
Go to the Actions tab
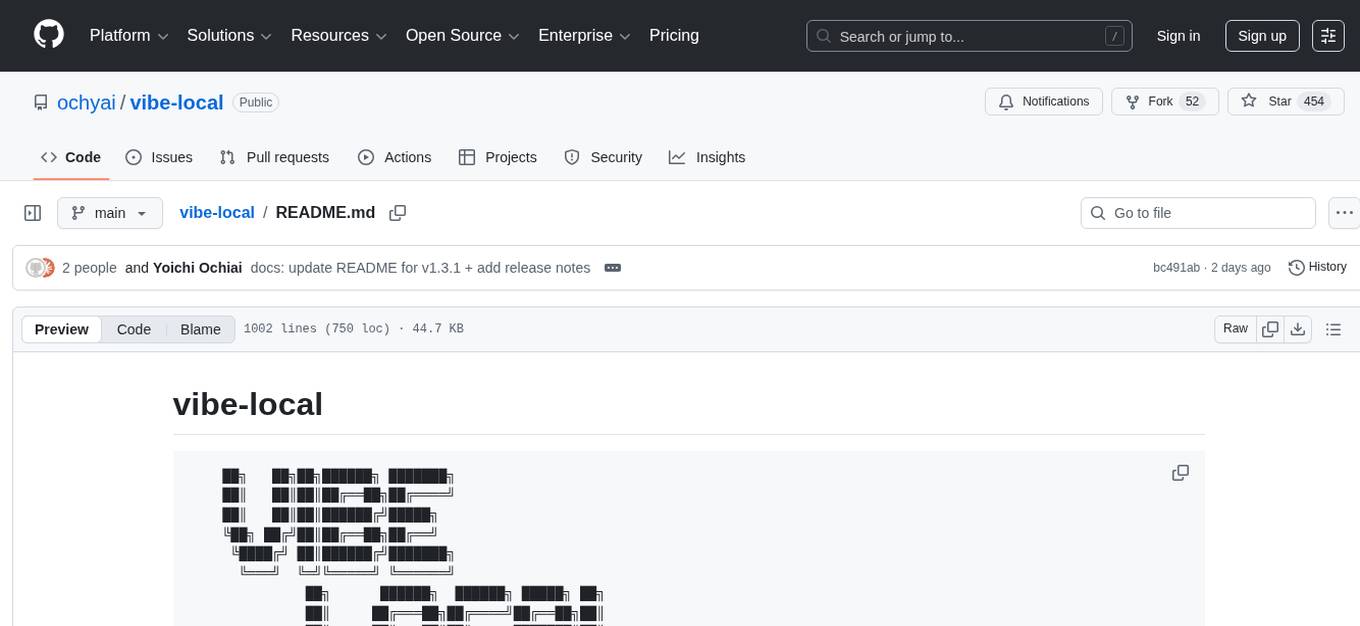tap(394, 157)
